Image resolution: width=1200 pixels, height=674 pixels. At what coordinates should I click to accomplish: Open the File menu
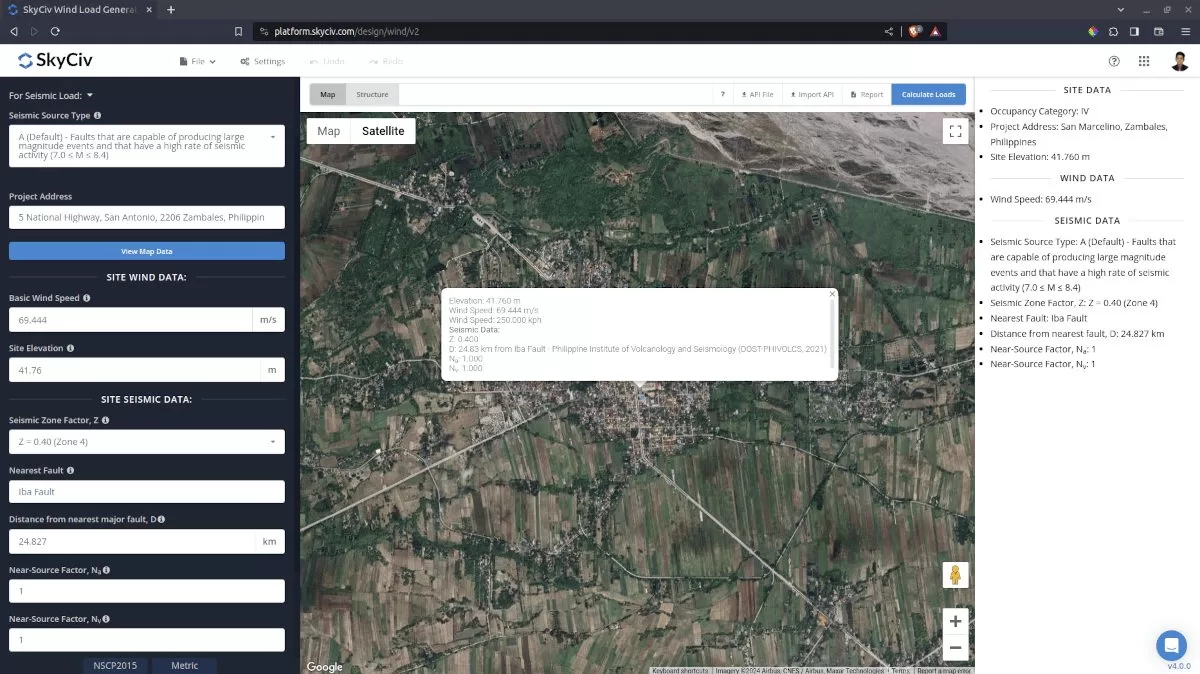pyautogui.click(x=196, y=60)
